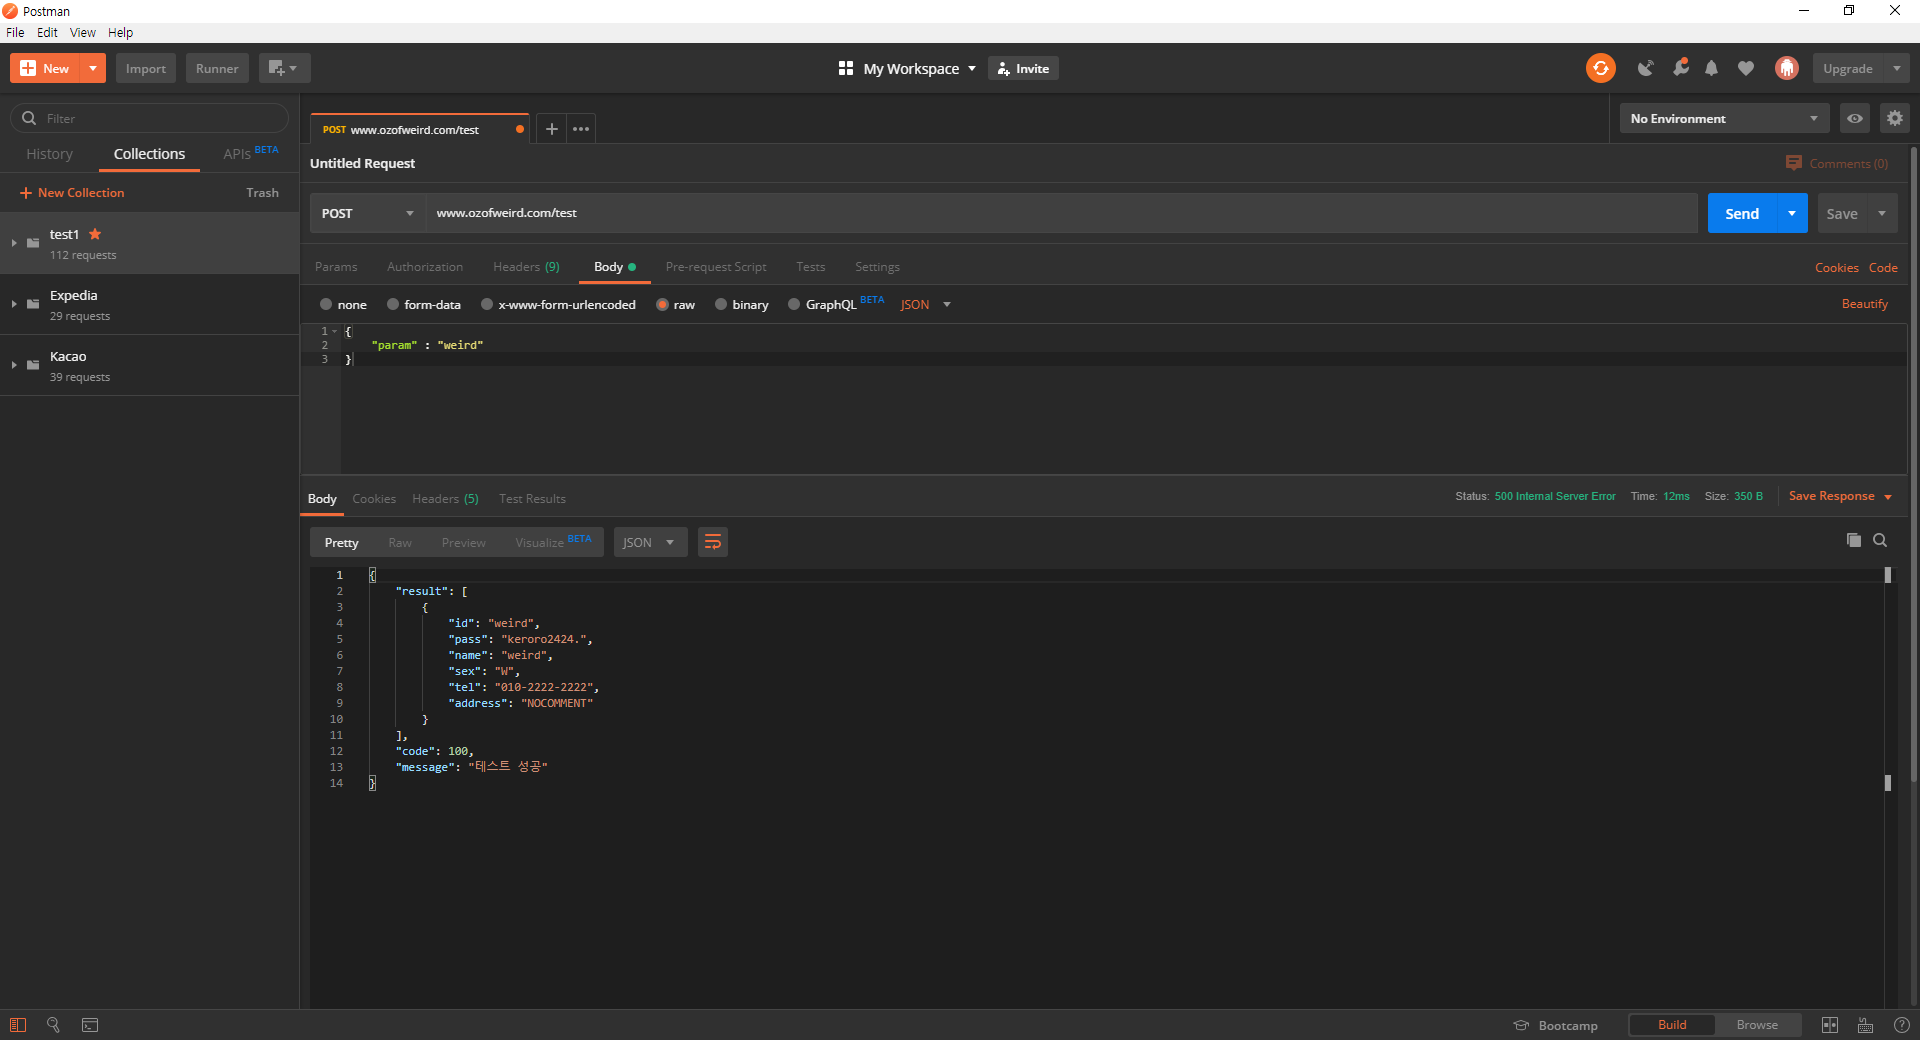
Task: Open the request Params tab
Action: tap(336, 267)
